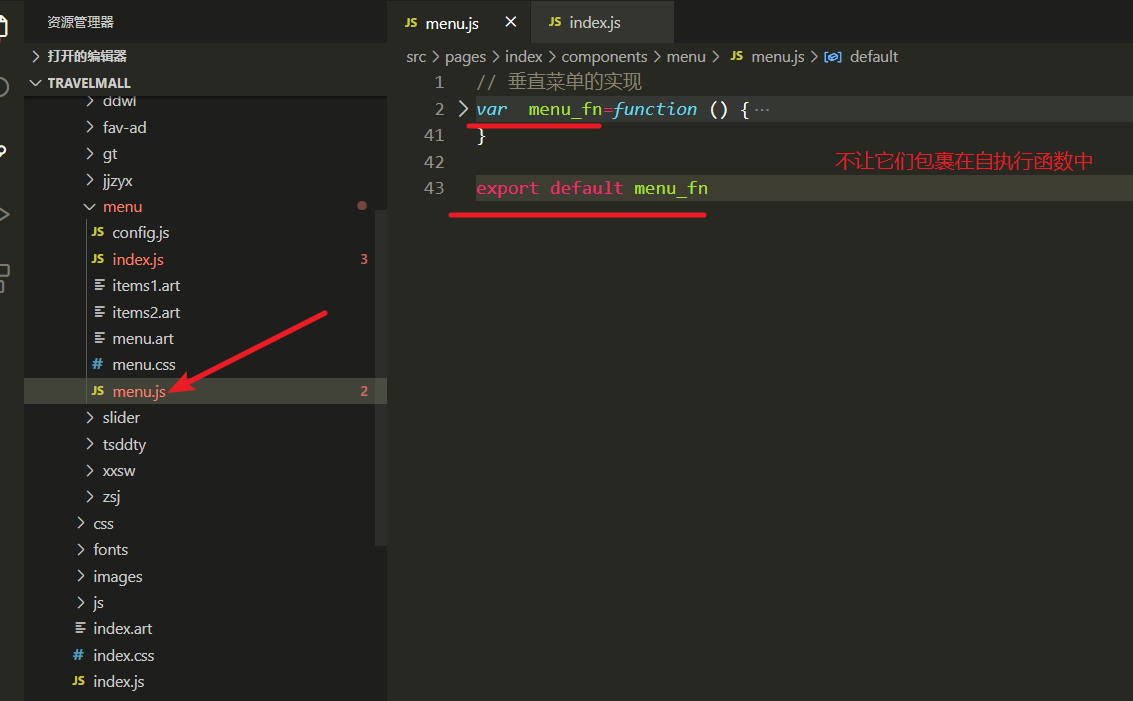Collapse the menu folder

point(90,207)
